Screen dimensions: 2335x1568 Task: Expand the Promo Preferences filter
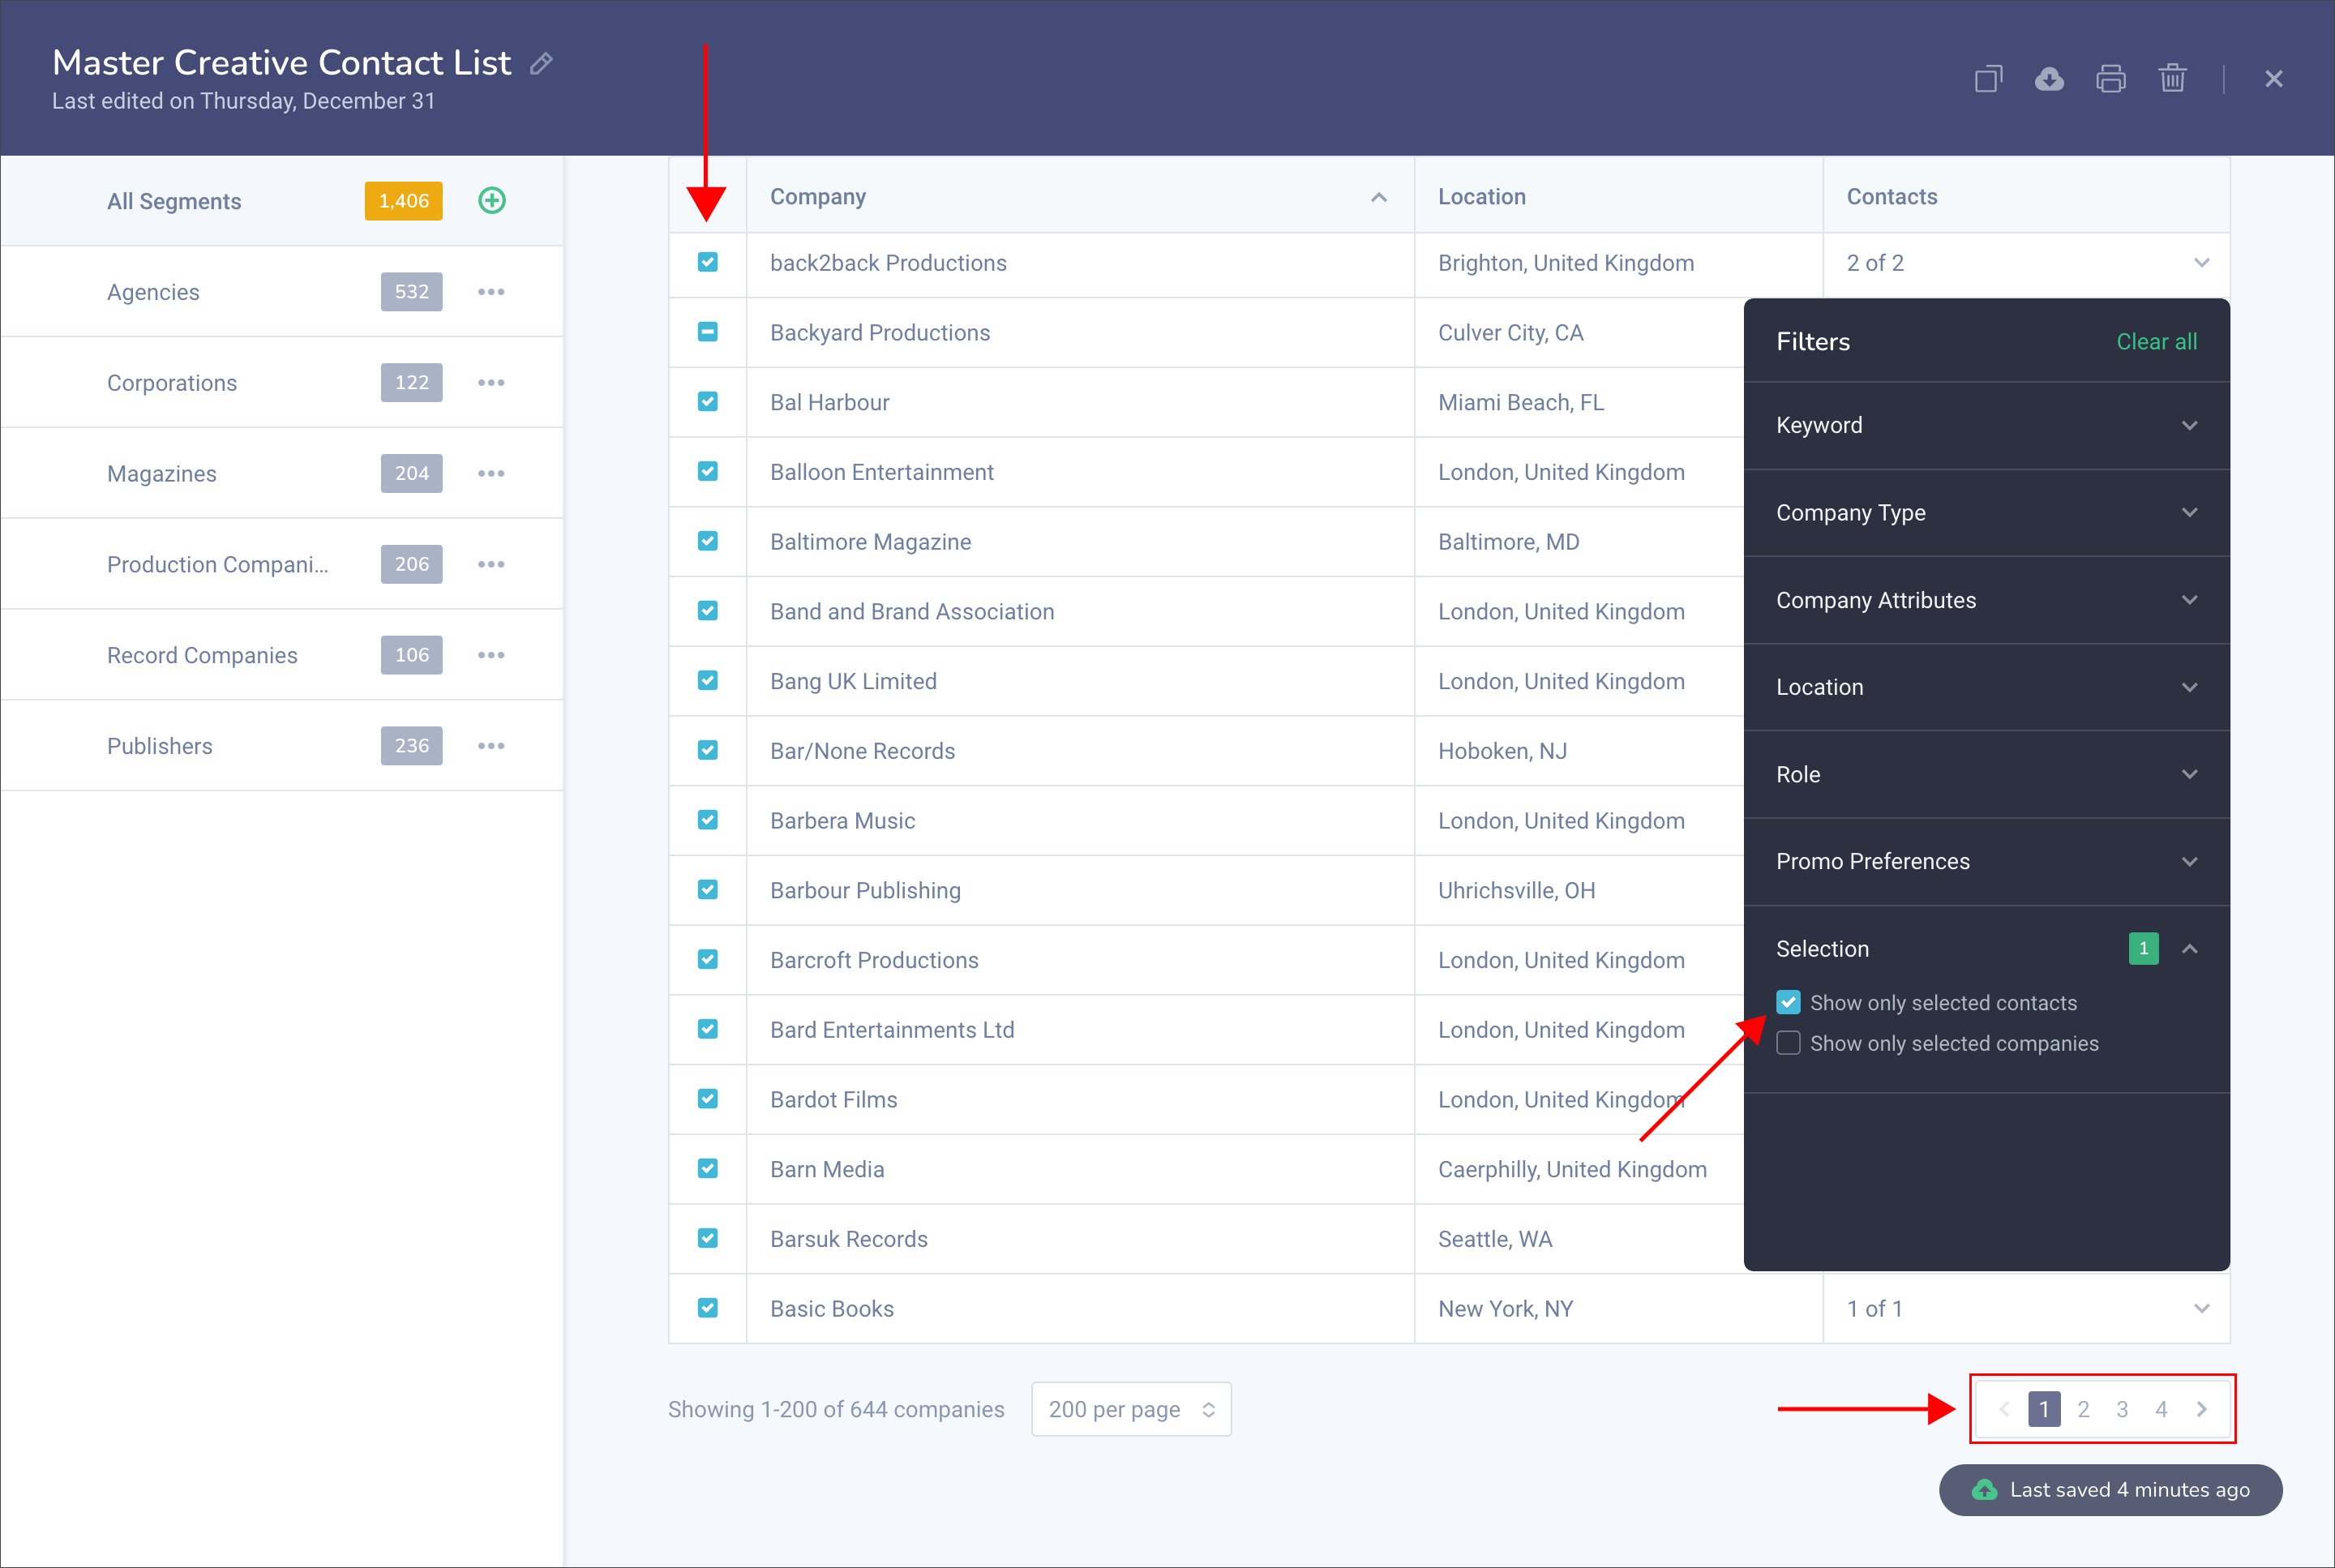(x=1987, y=862)
